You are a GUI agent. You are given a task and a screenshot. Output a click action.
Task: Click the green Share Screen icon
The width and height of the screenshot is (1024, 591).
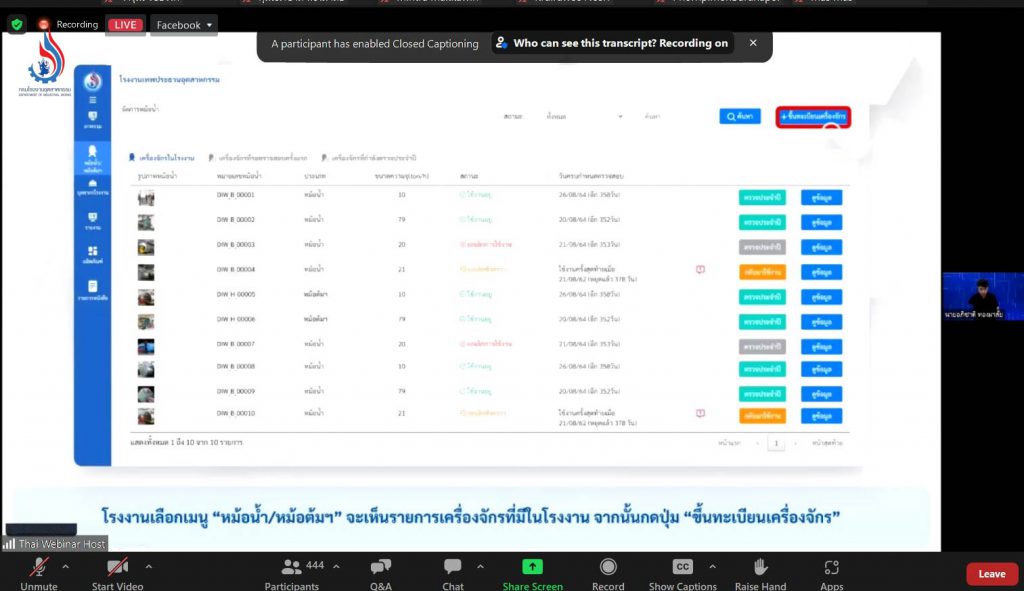coord(532,567)
